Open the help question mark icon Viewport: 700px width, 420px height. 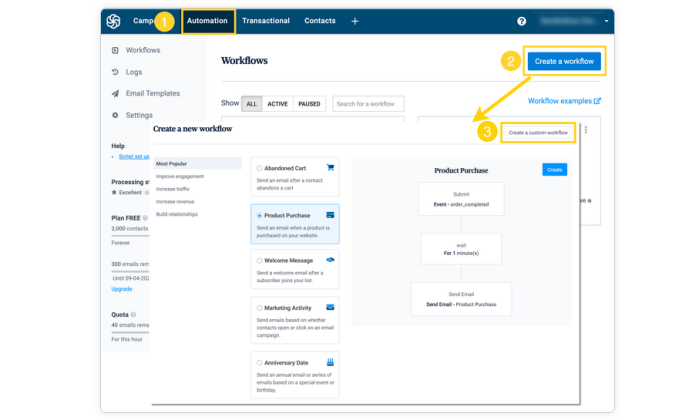click(521, 21)
